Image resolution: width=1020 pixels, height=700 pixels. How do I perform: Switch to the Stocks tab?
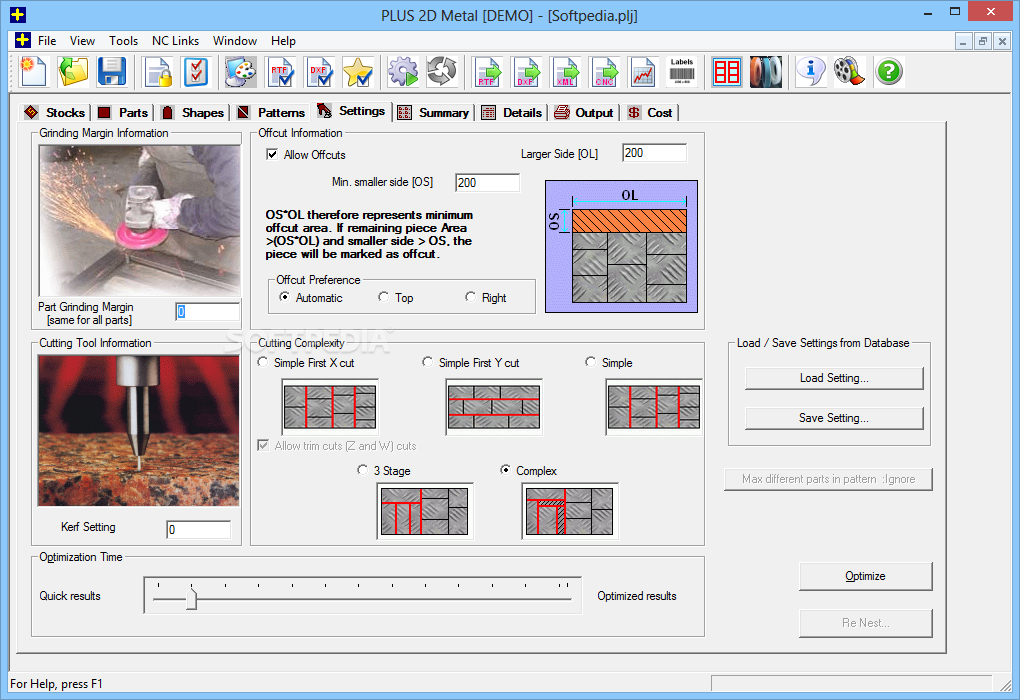(x=55, y=113)
